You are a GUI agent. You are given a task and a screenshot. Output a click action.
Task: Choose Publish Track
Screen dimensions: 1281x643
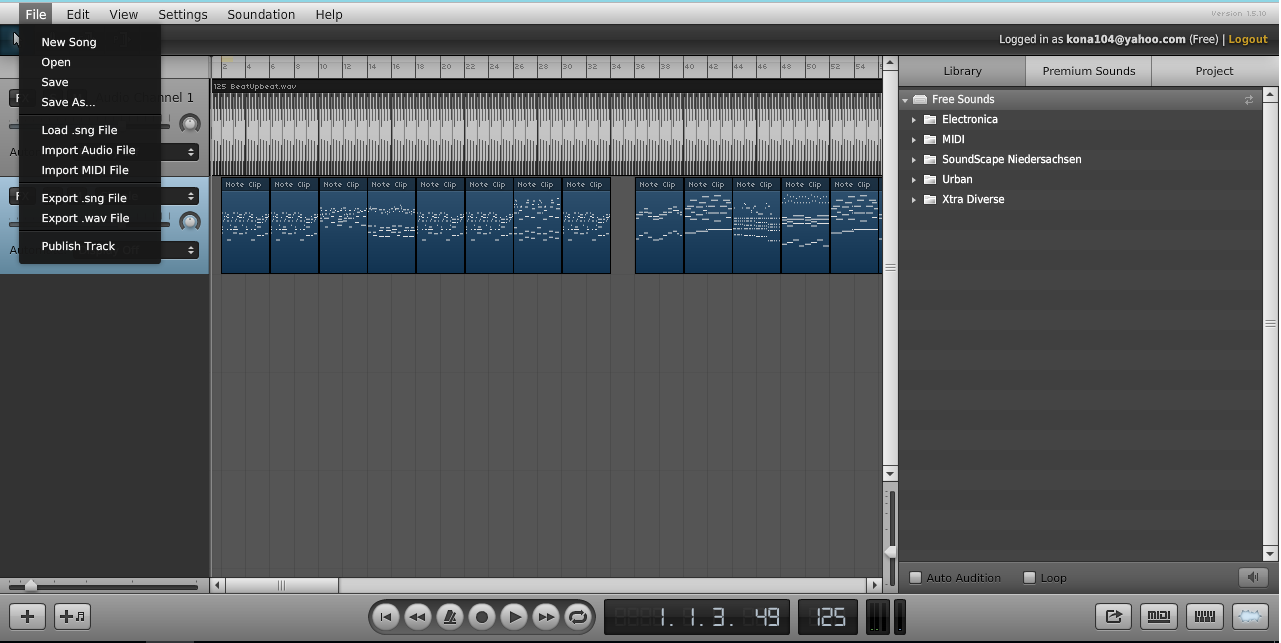pos(78,246)
